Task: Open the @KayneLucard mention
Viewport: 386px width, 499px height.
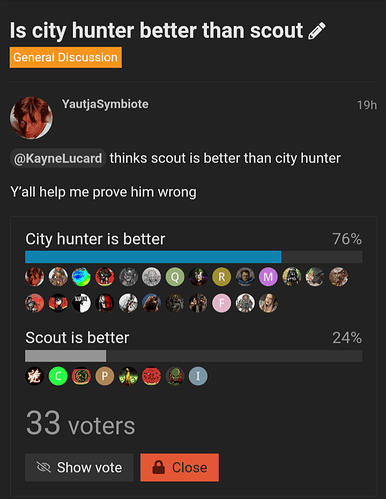Action: pos(58,158)
